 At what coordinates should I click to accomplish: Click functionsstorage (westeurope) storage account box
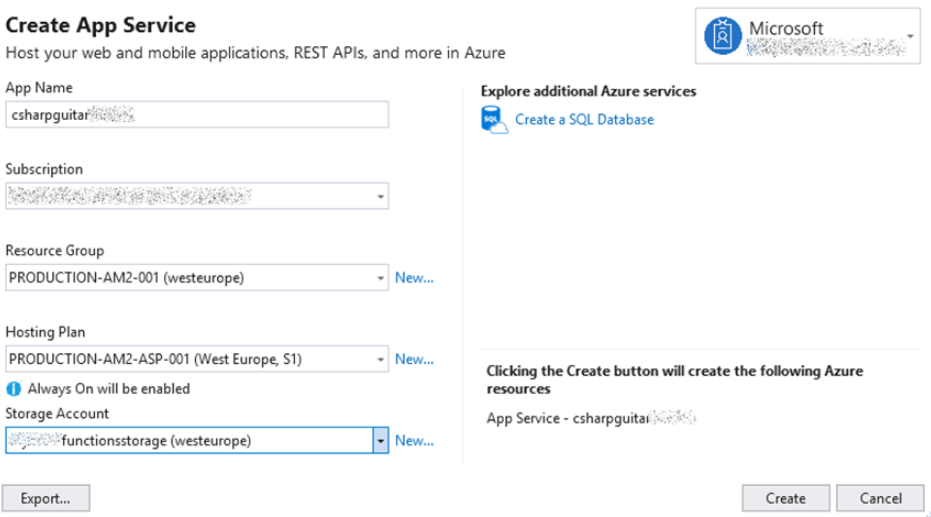click(x=197, y=440)
